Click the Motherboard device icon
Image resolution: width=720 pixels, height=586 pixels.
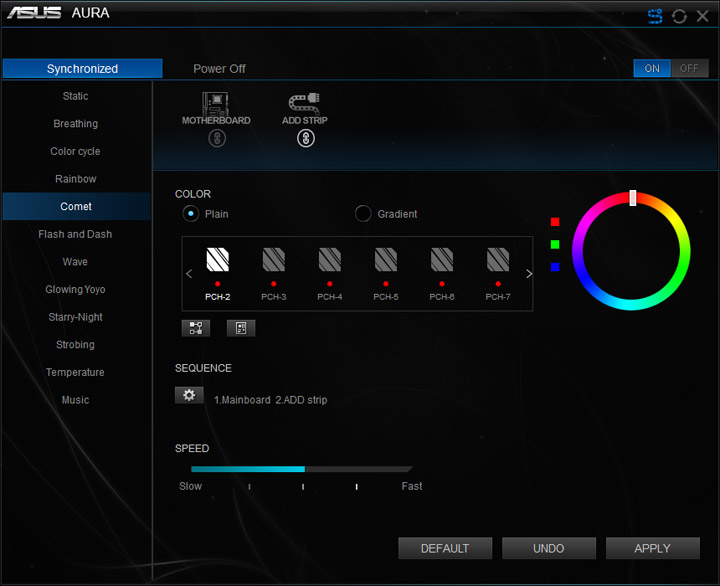(216, 104)
